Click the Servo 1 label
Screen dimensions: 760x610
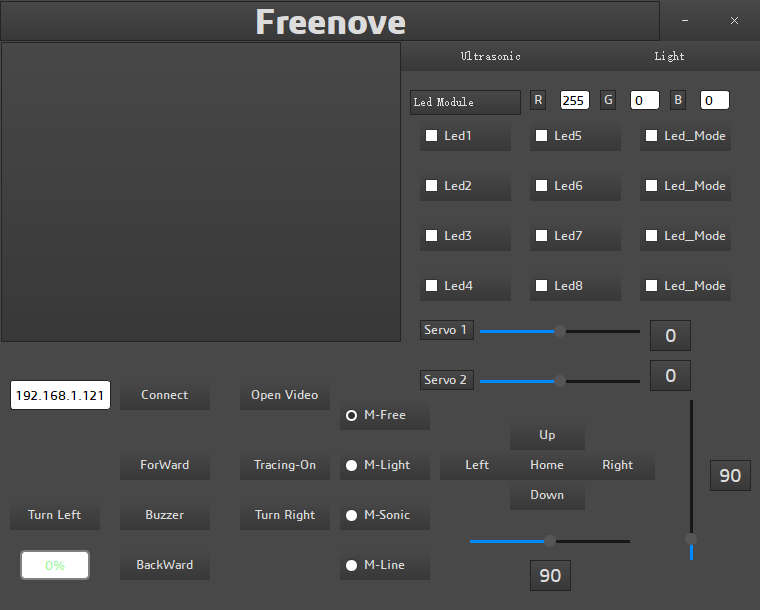(x=446, y=330)
